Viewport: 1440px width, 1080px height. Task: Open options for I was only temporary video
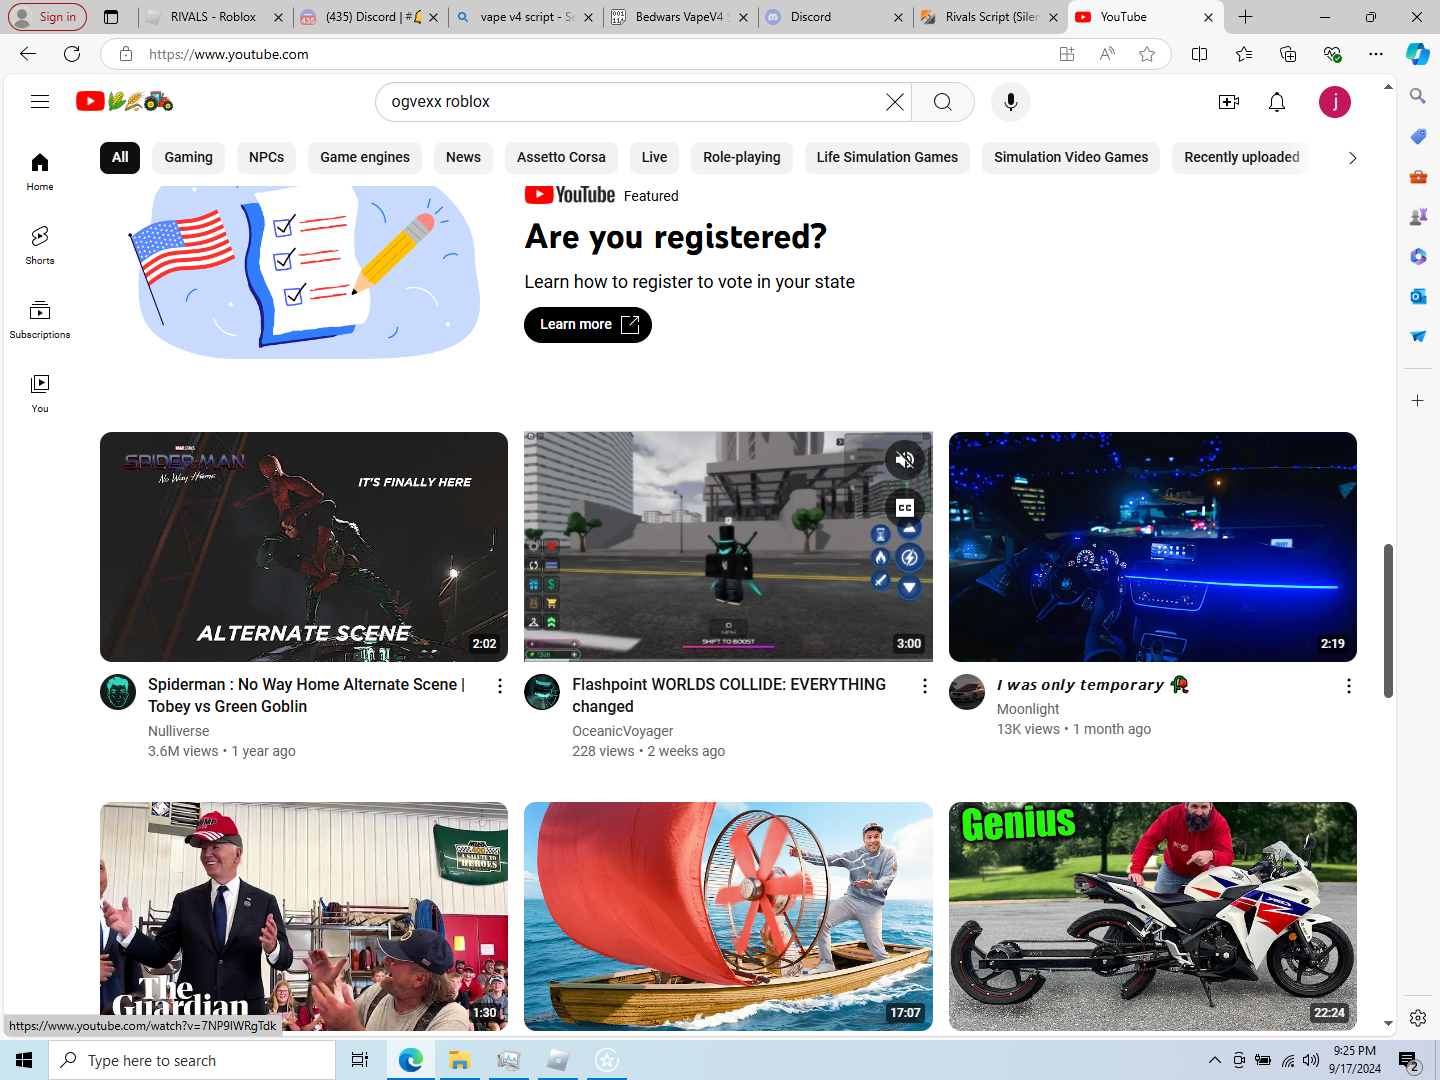coord(1349,686)
